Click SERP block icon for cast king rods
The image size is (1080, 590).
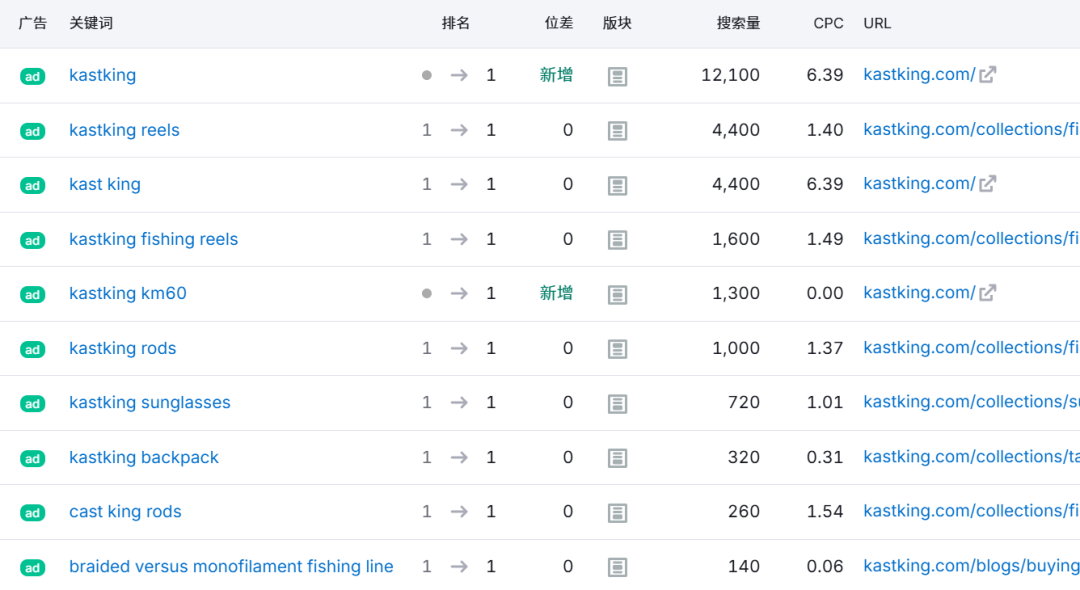click(x=618, y=512)
